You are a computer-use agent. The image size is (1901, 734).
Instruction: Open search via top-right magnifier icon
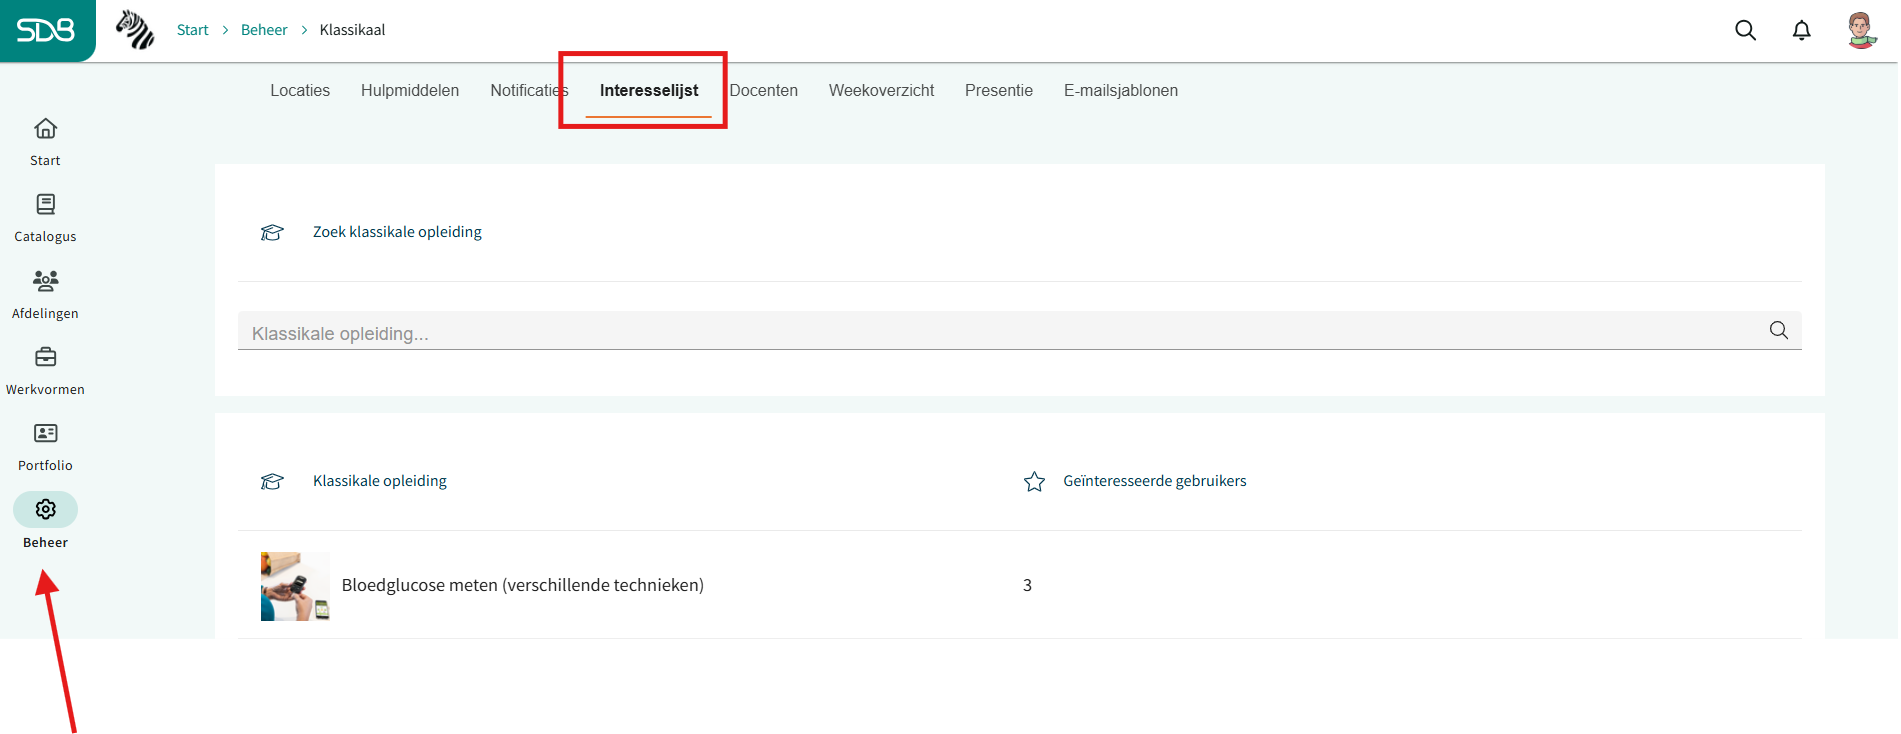tap(1745, 30)
